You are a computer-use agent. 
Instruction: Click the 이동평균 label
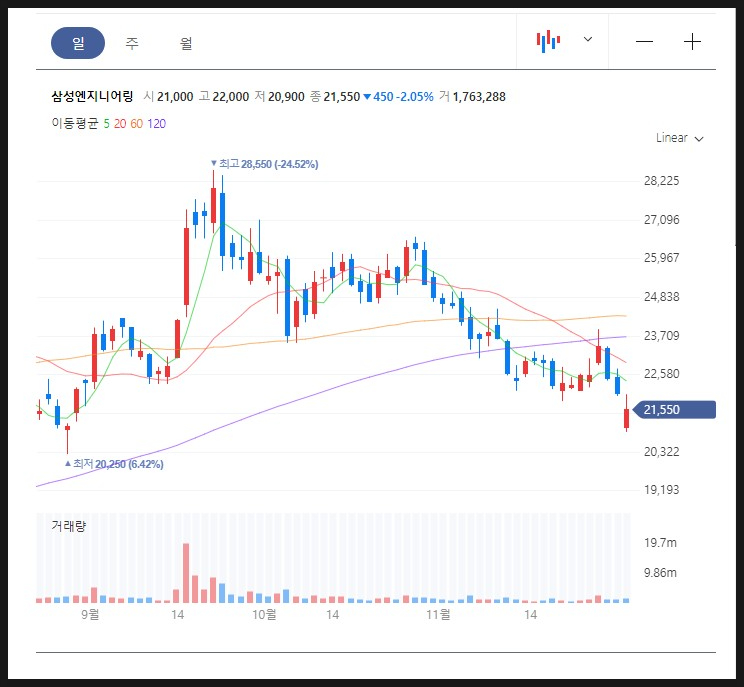click(x=75, y=123)
